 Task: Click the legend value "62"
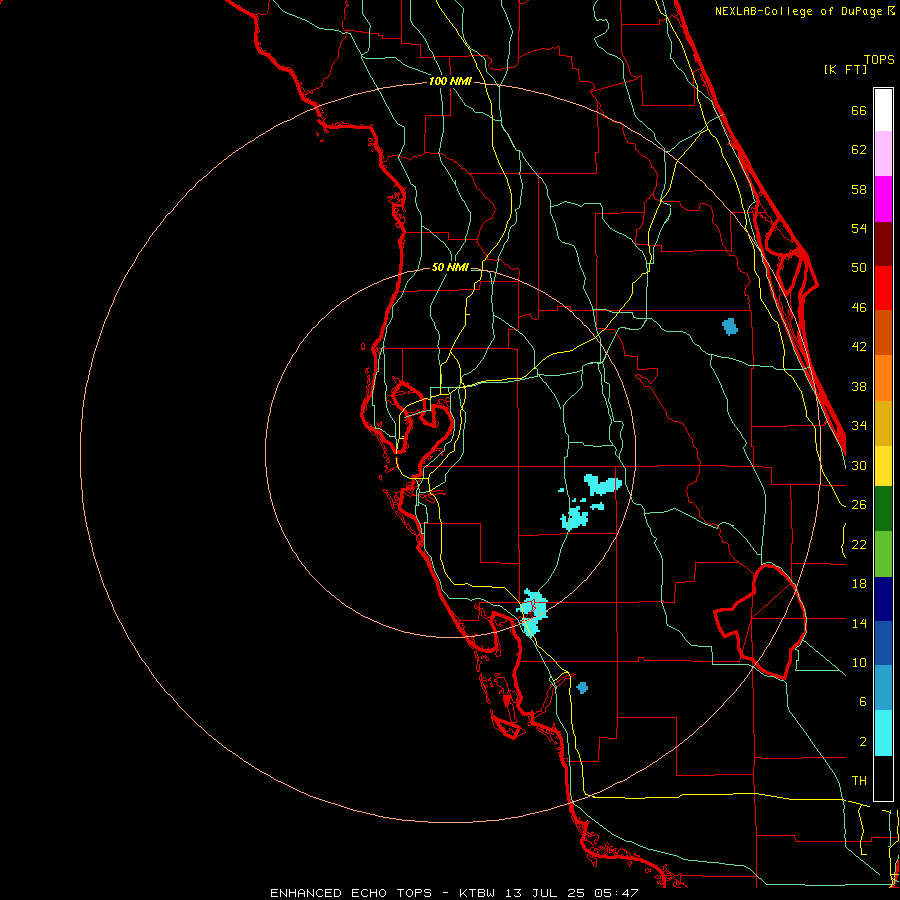click(859, 150)
